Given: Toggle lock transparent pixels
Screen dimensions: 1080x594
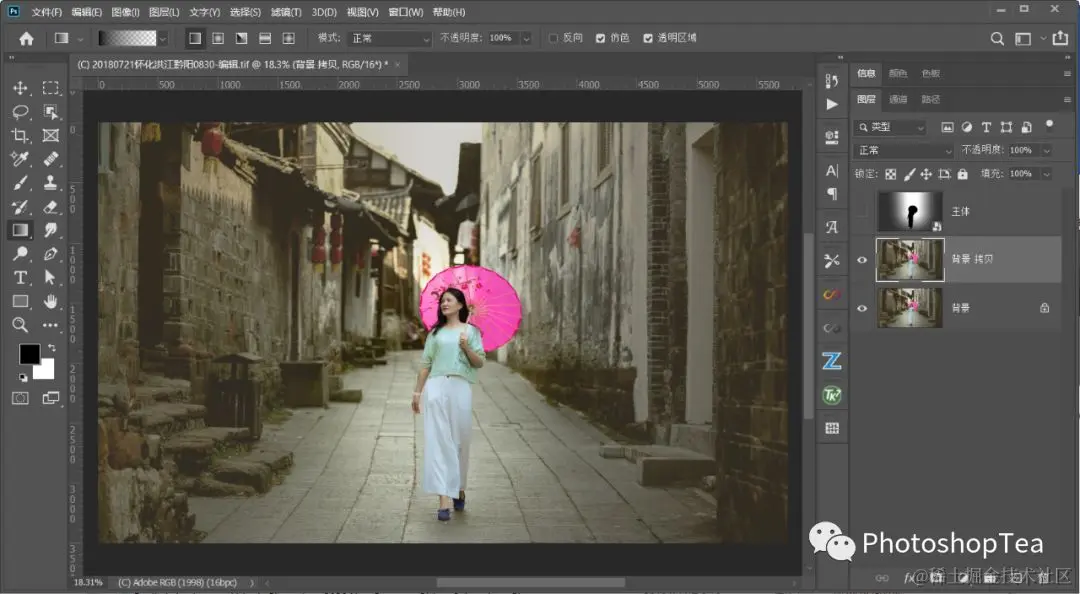Looking at the screenshot, I should [x=891, y=174].
